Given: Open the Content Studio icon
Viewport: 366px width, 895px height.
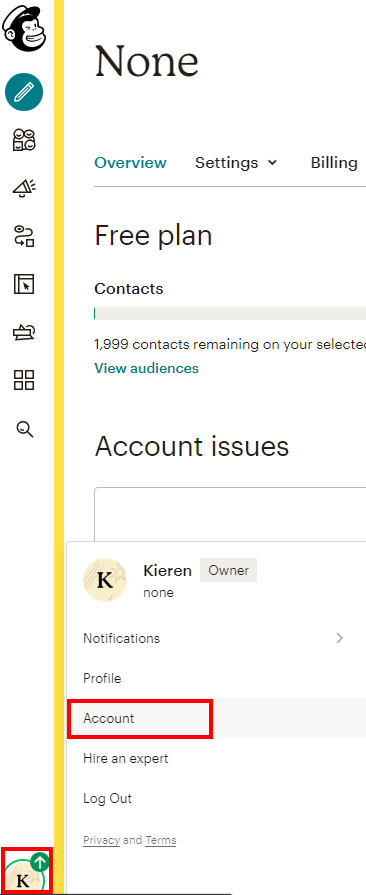Looking at the screenshot, I should coord(24,332).
